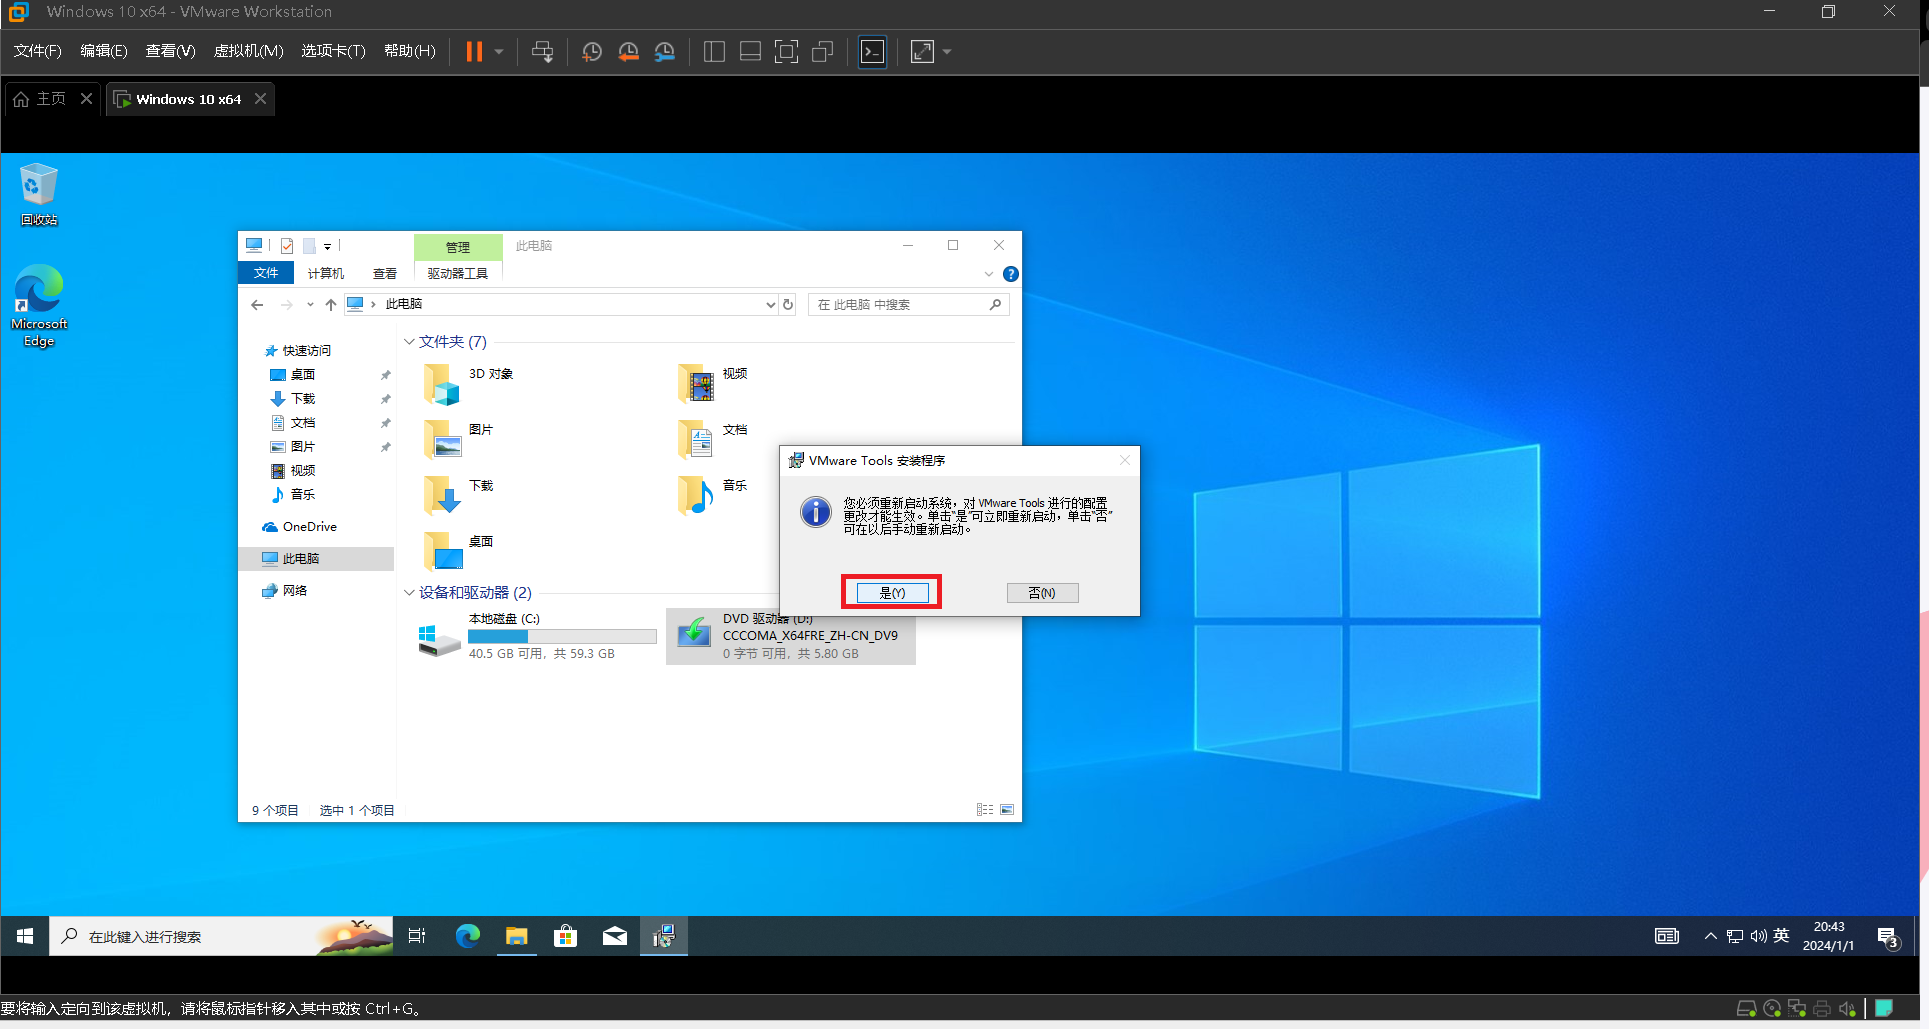
Task: Toggle the library sidebar view icon
Action: tap(714, 52)
